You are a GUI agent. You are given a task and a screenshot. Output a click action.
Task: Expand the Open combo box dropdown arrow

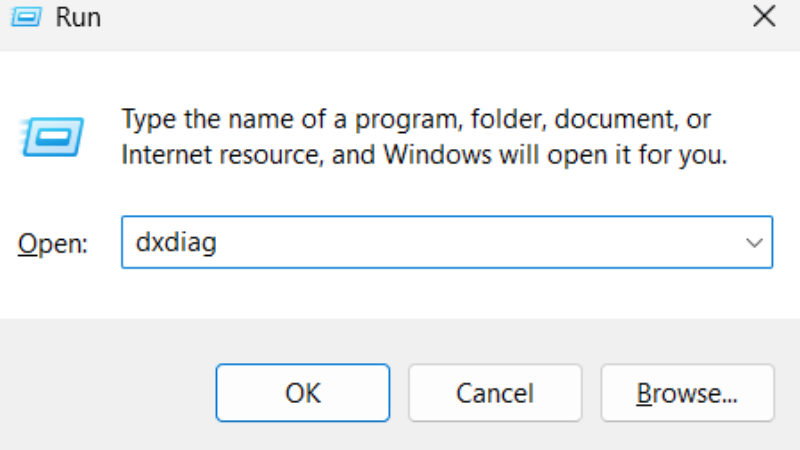click(753, 243)
